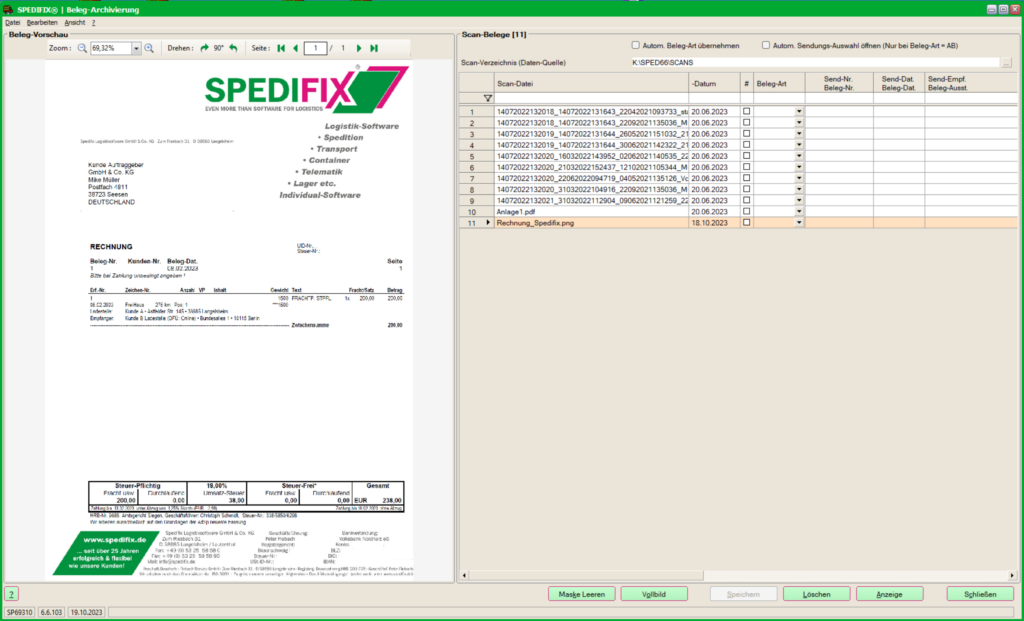The height and width of the screenshot is (621, 1024).
Task: Click the 19.10.2023 date in status bar
Action: coord(87,613)
